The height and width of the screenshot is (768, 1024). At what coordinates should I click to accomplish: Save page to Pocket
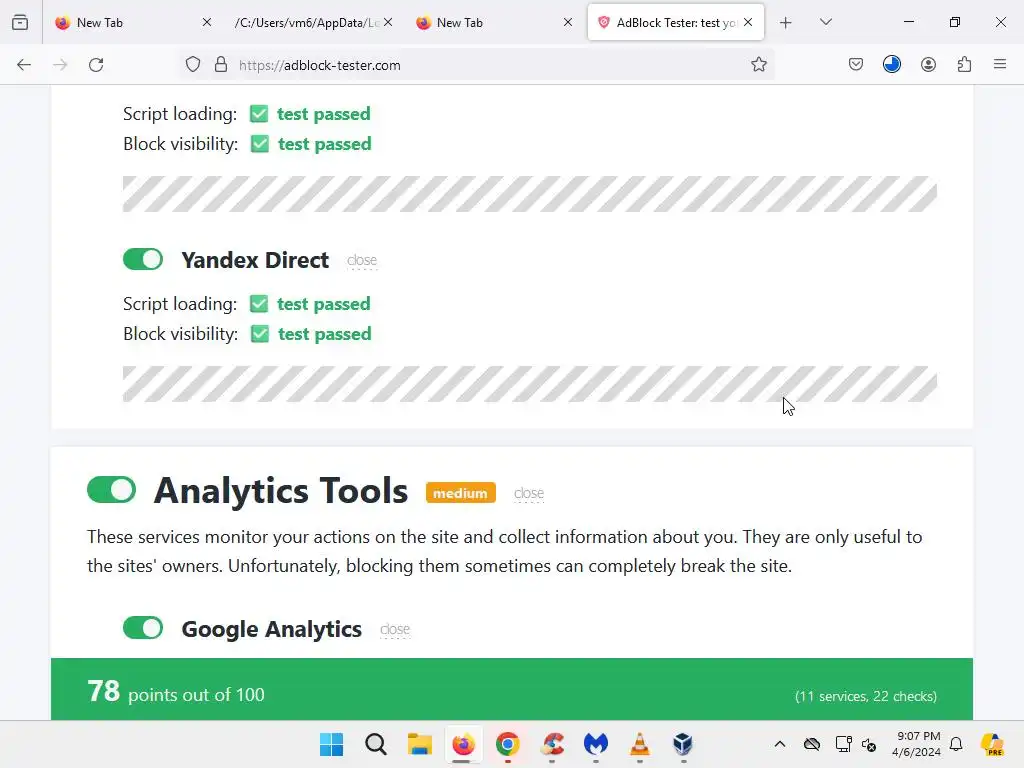coord(856,65)
